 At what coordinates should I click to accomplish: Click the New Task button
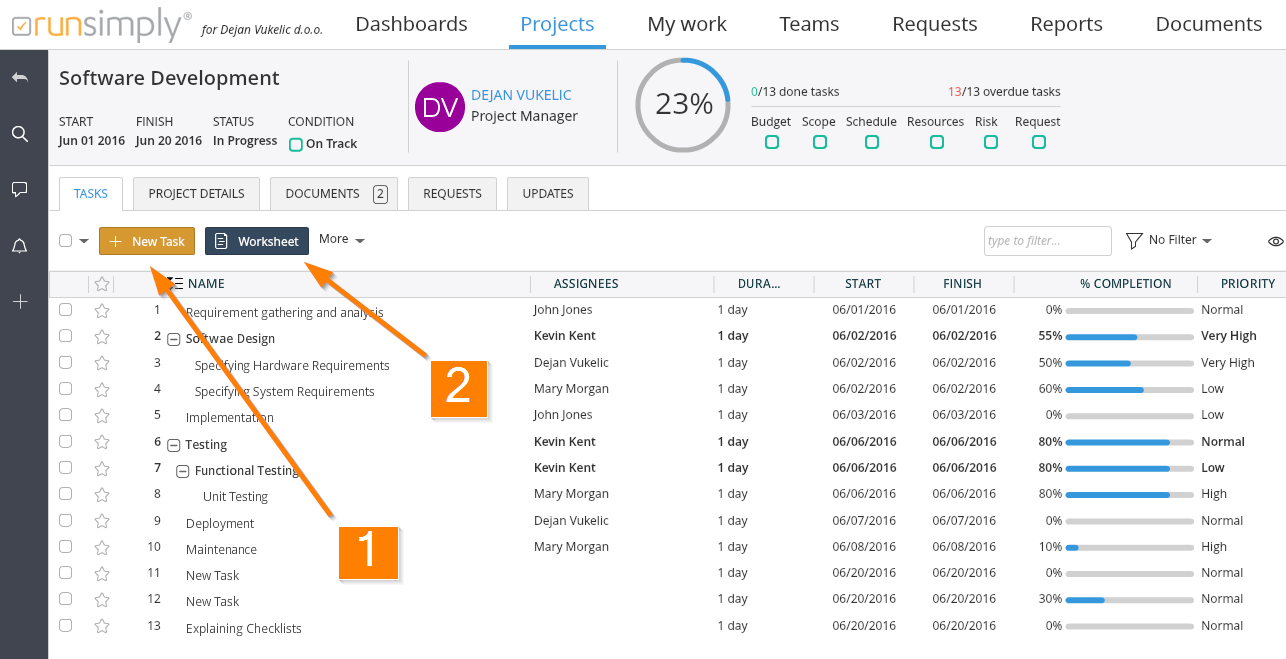pyautogui.click(x=147, y=241)
